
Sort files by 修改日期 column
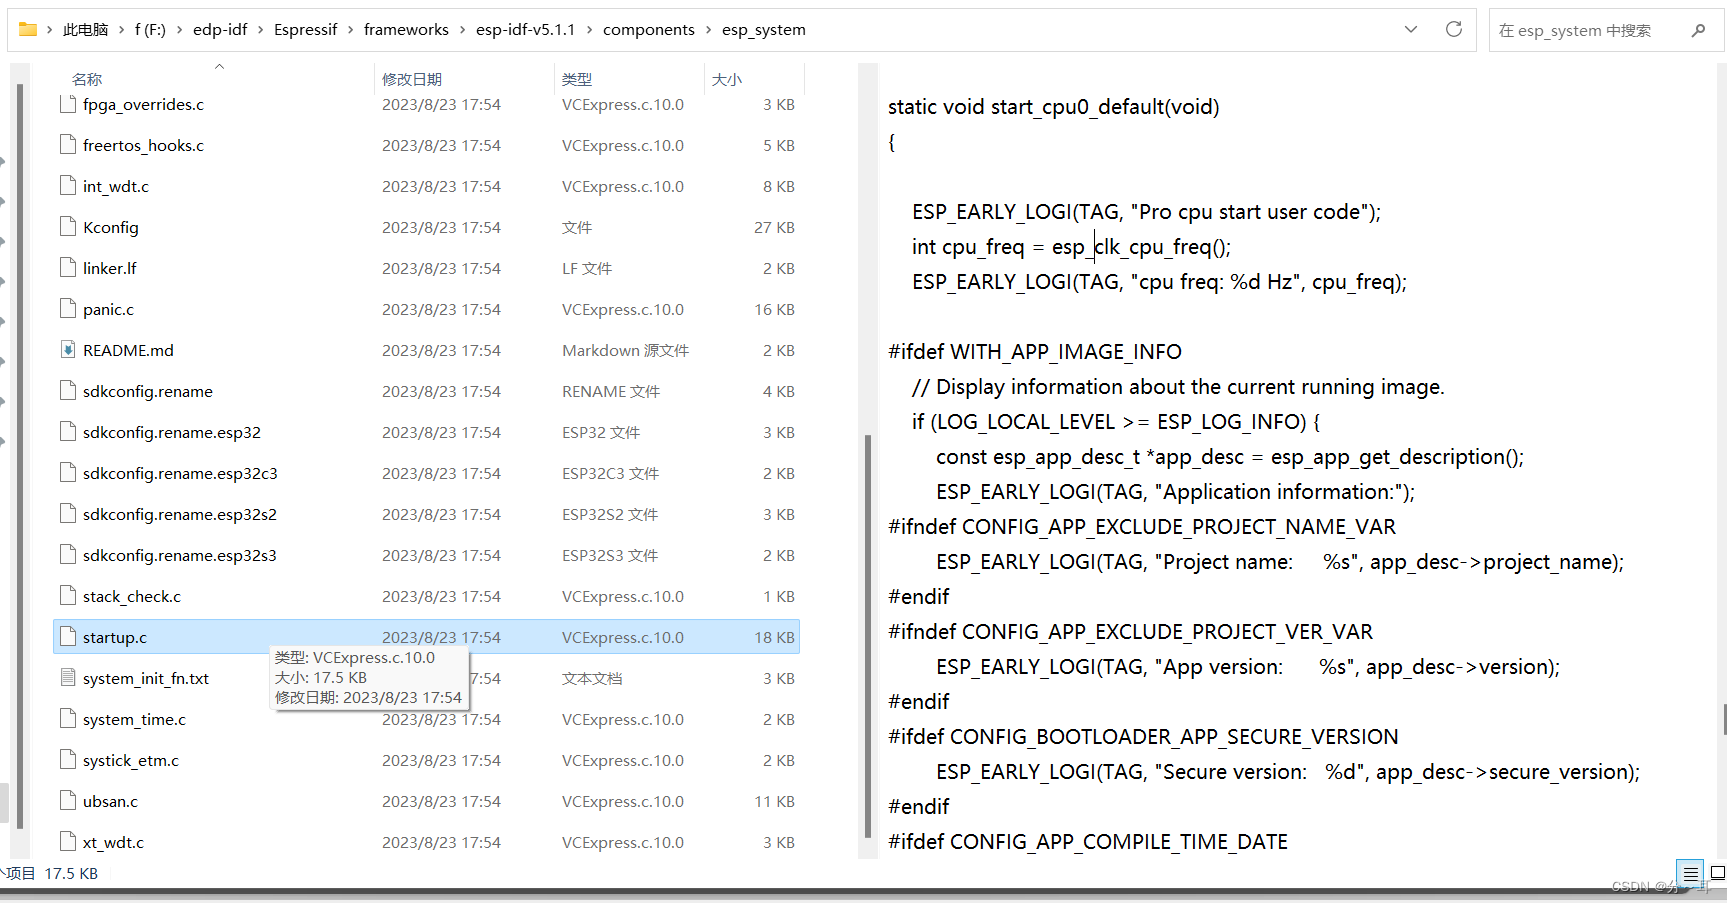[412, 79]
